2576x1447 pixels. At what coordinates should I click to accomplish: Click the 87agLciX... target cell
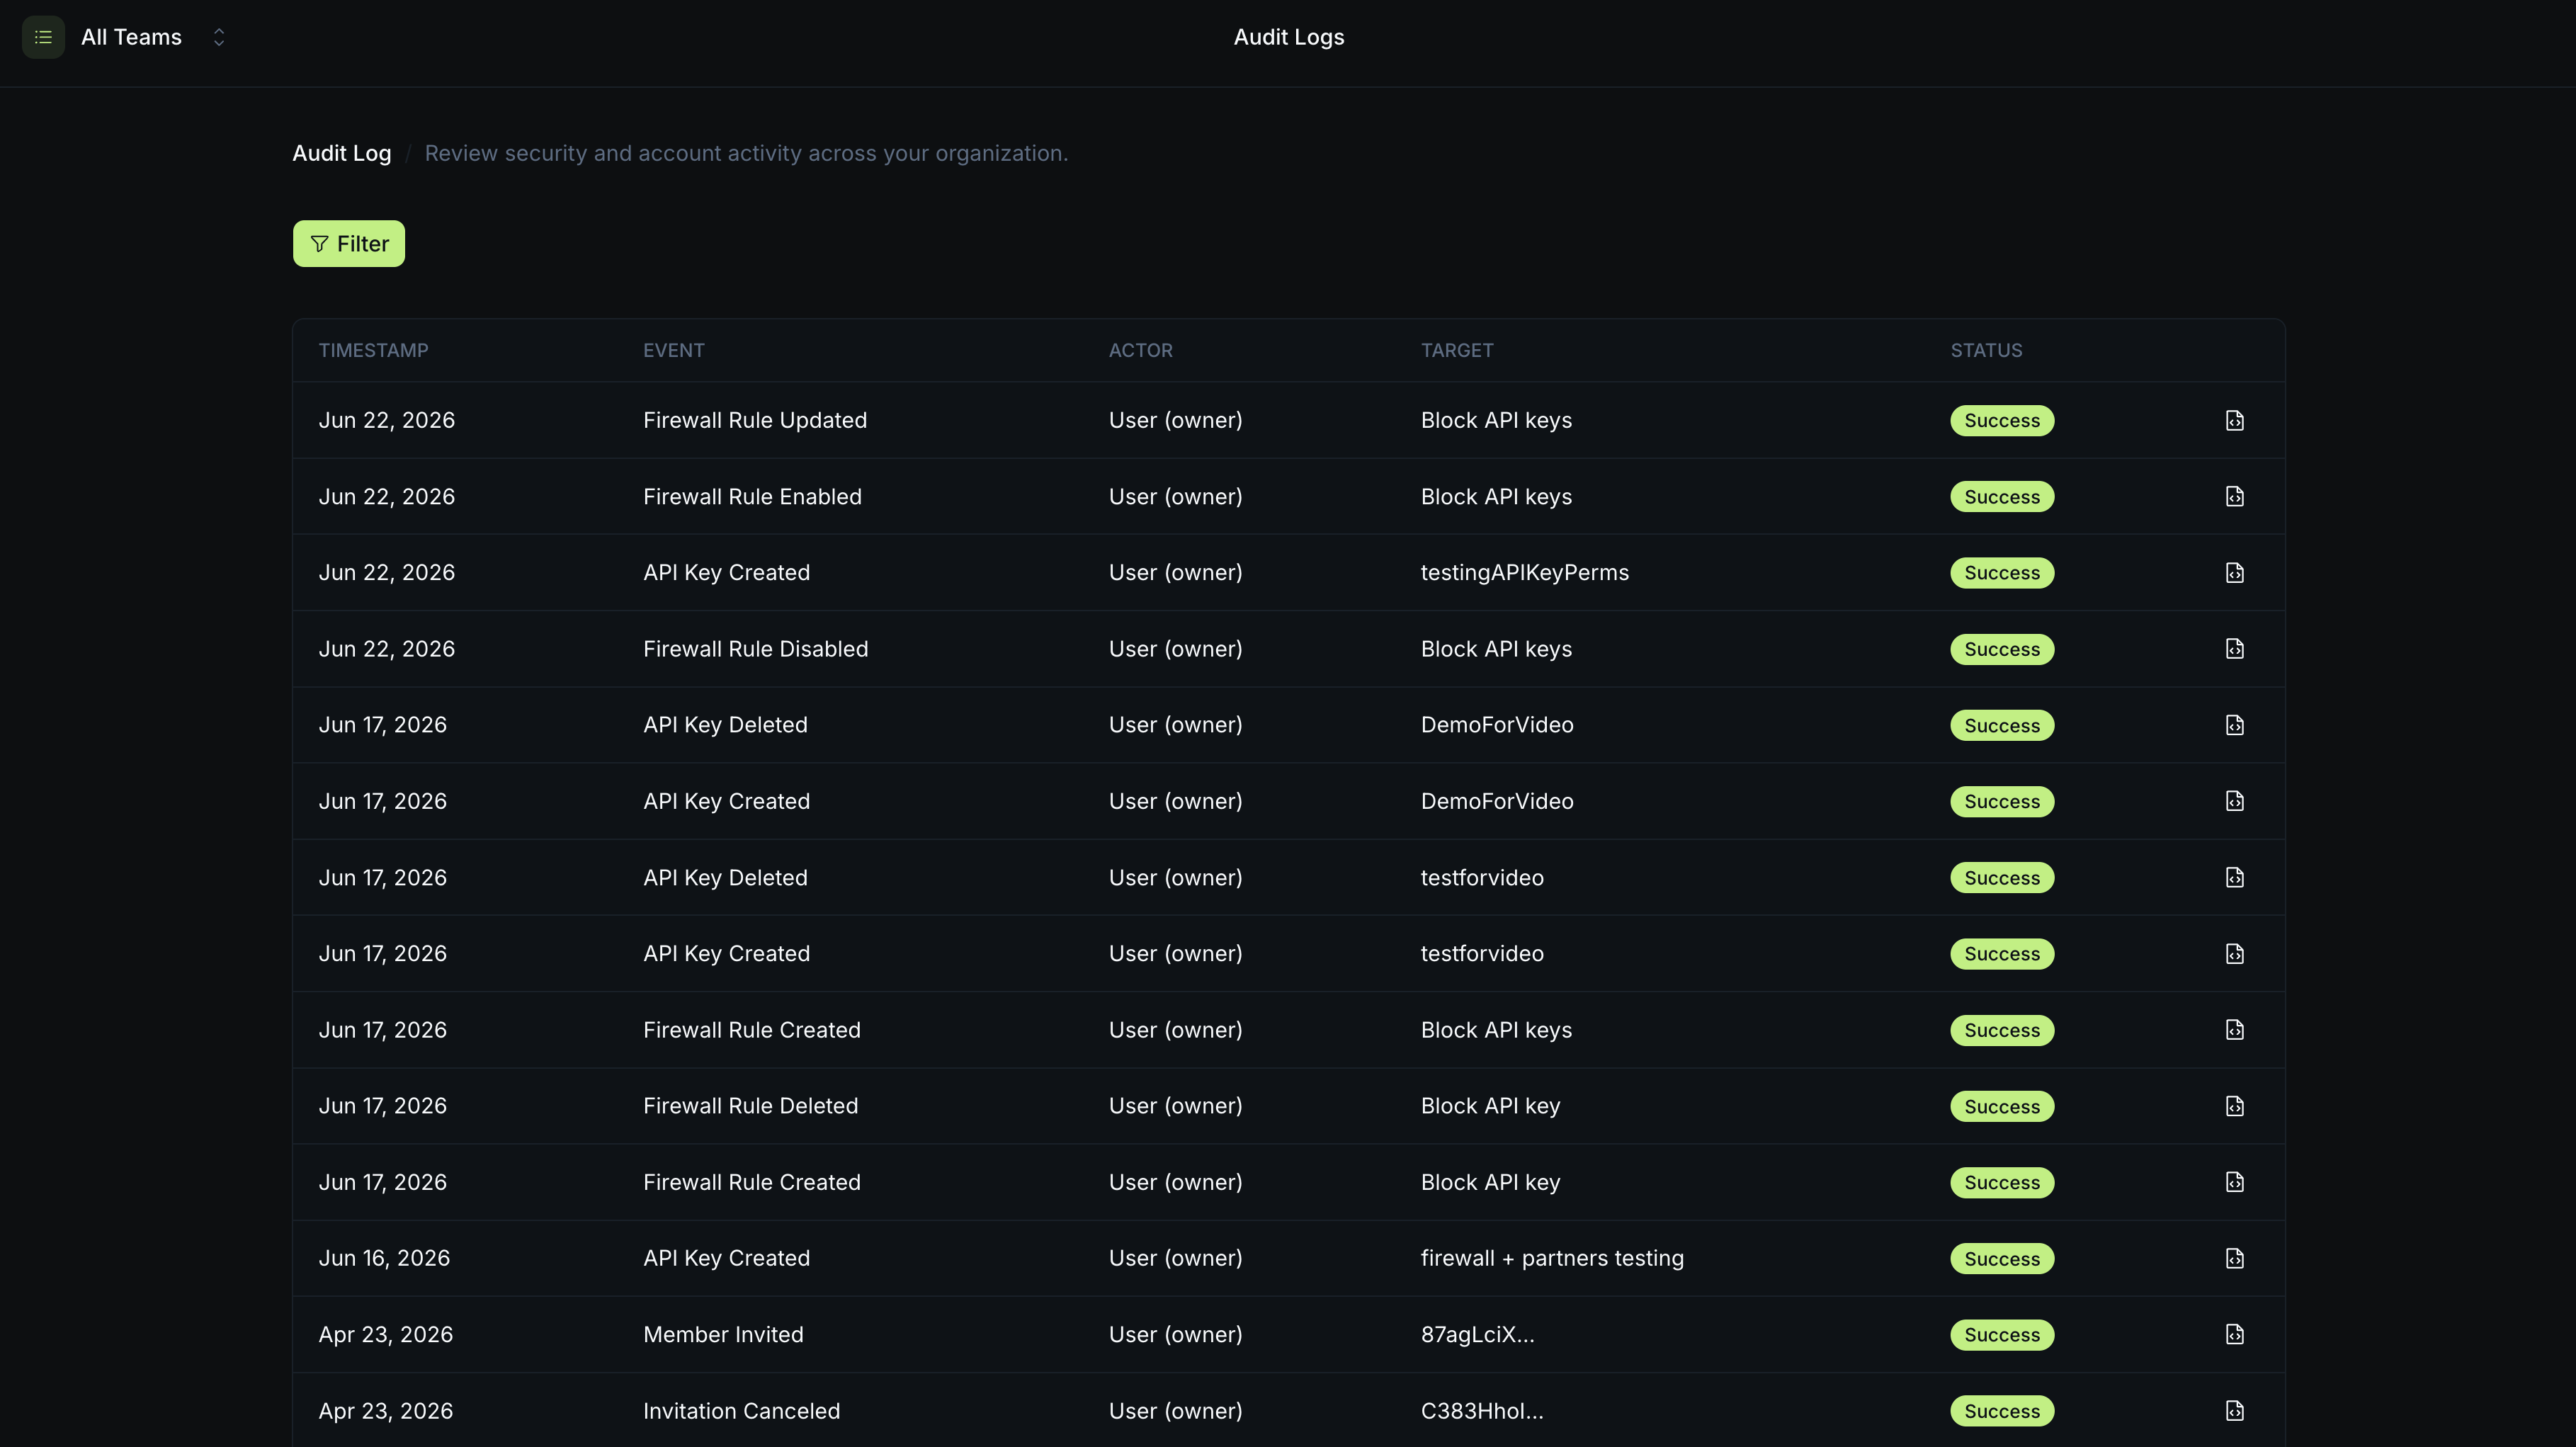coord(1477,1335)
